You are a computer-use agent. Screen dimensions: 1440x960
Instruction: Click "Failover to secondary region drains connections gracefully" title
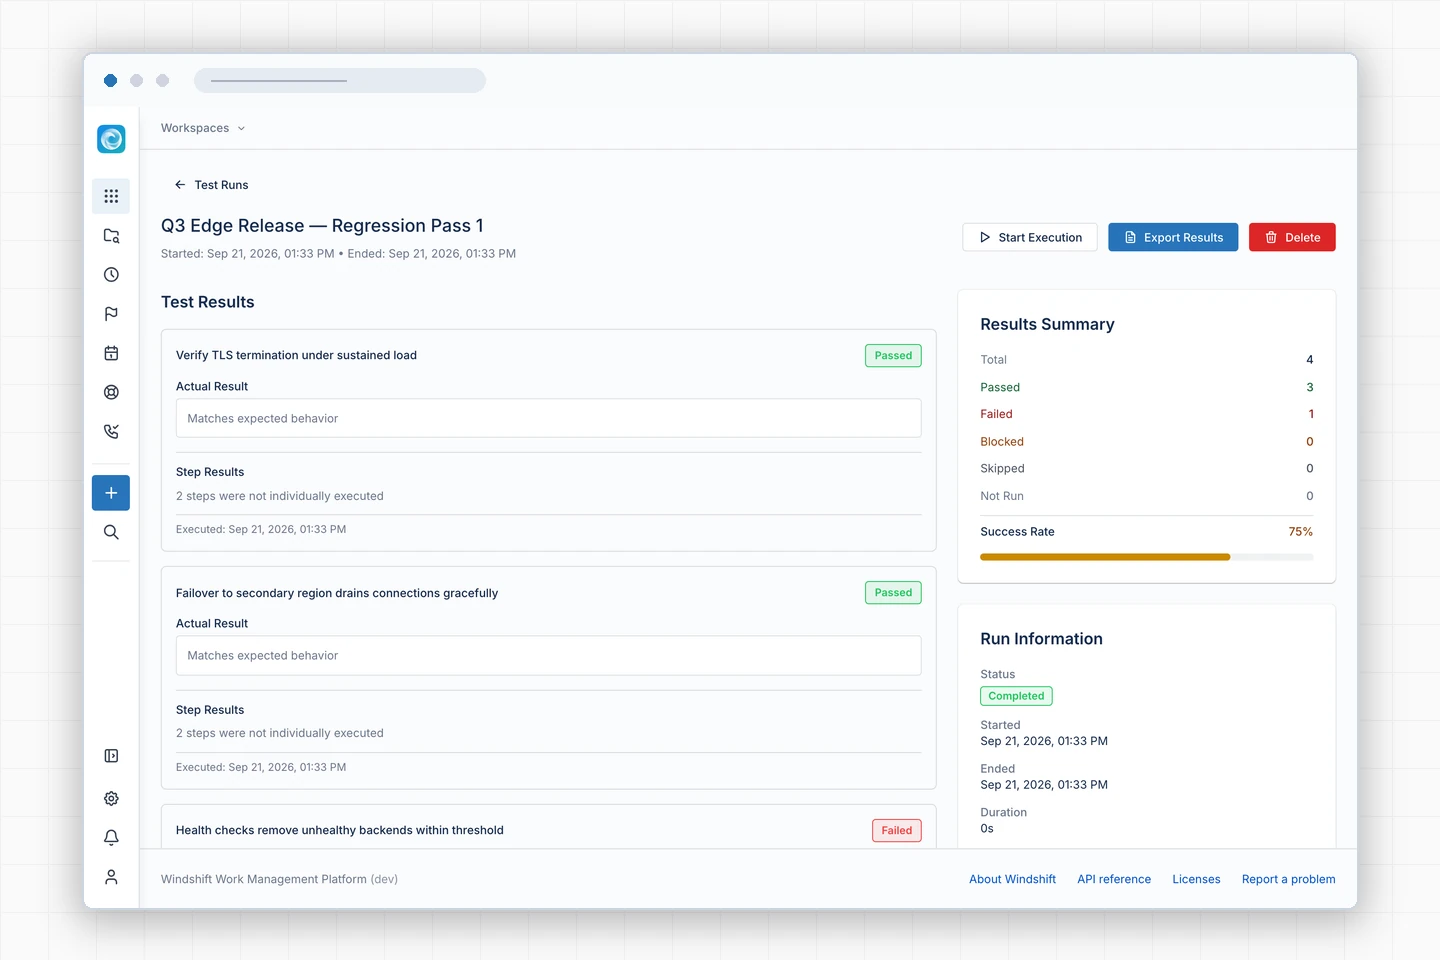pyautogui.click(x=337, y=593)
